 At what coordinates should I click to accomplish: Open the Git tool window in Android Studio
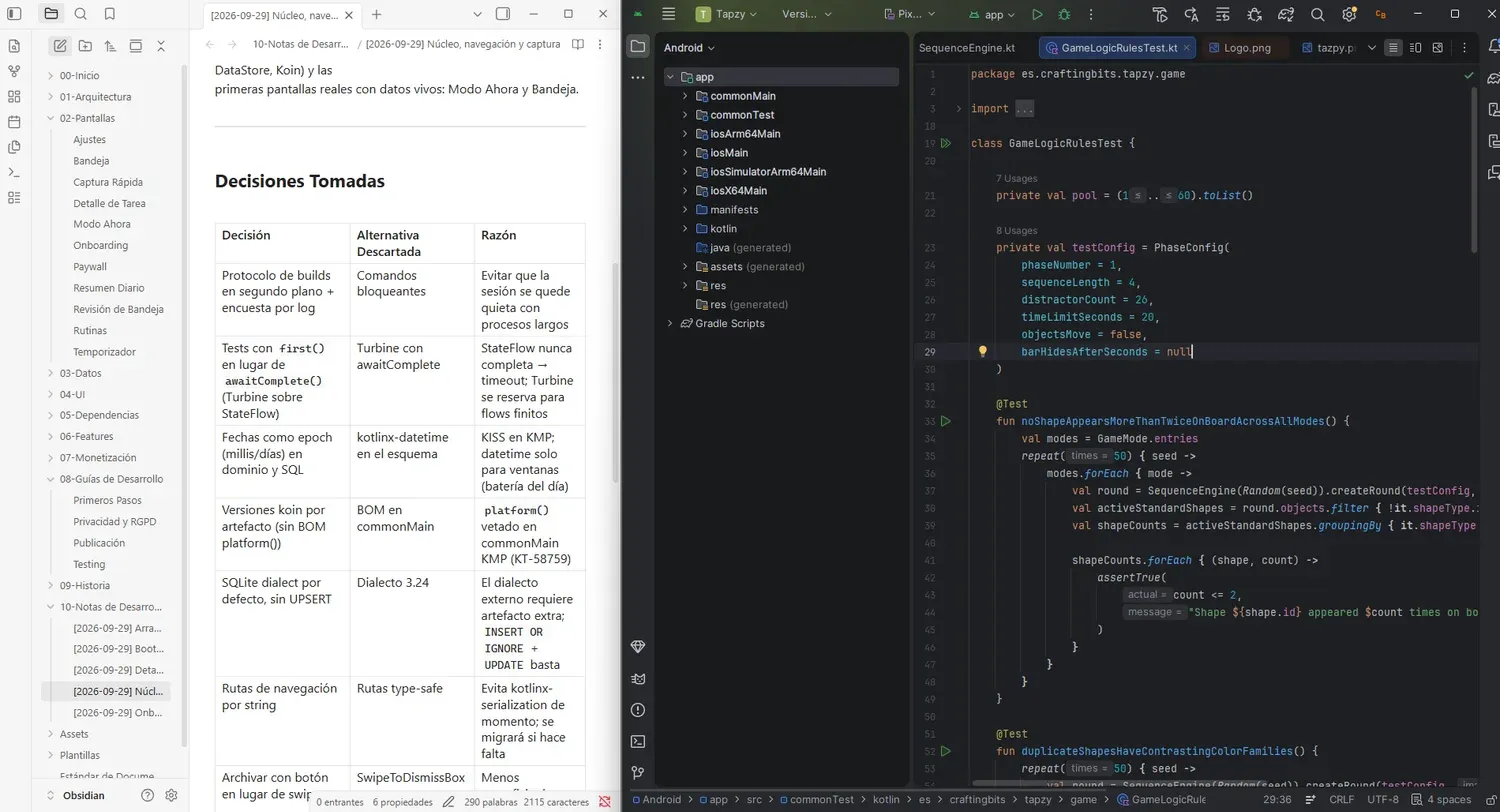(638, 772)
